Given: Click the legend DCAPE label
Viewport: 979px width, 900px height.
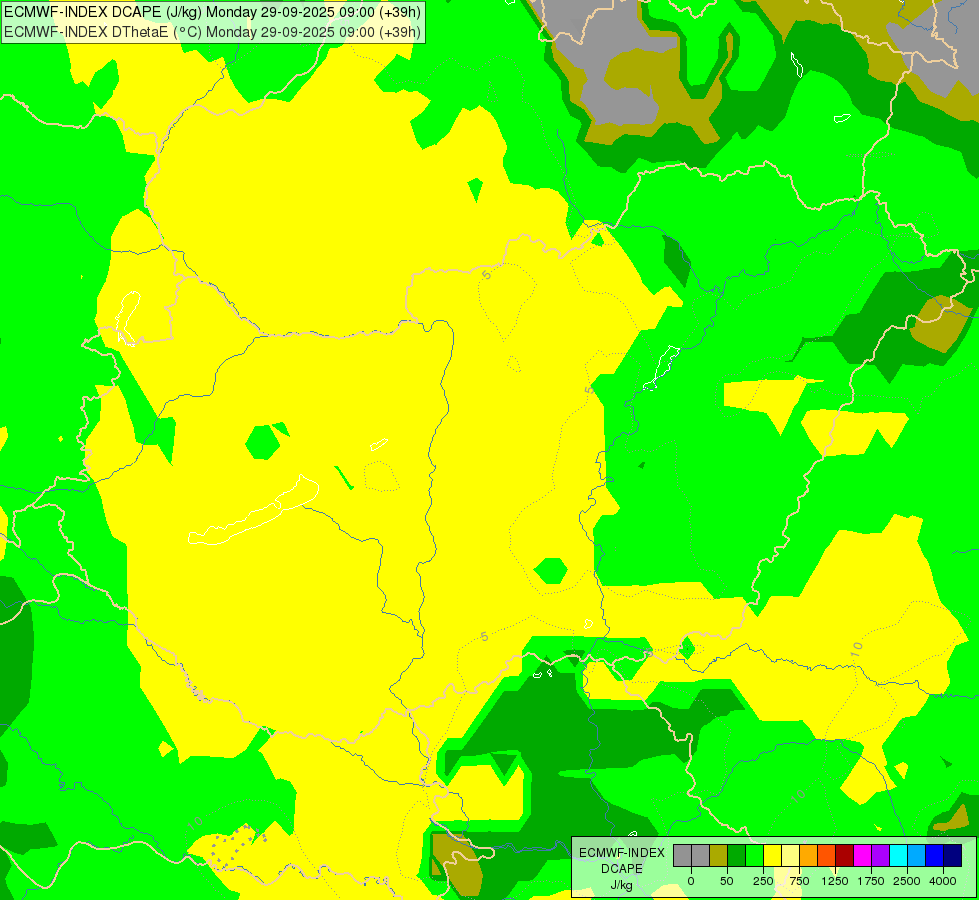Looking at the screenshot, I should tap(622, 869).
